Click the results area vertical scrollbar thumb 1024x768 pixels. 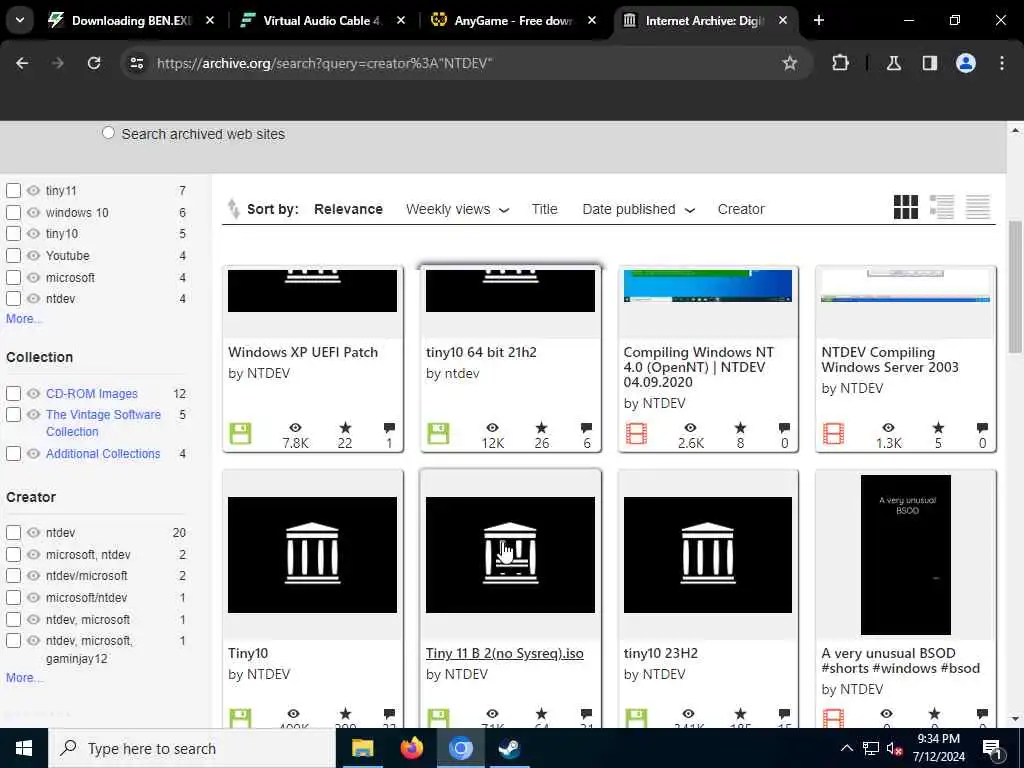coord(1015,287)
